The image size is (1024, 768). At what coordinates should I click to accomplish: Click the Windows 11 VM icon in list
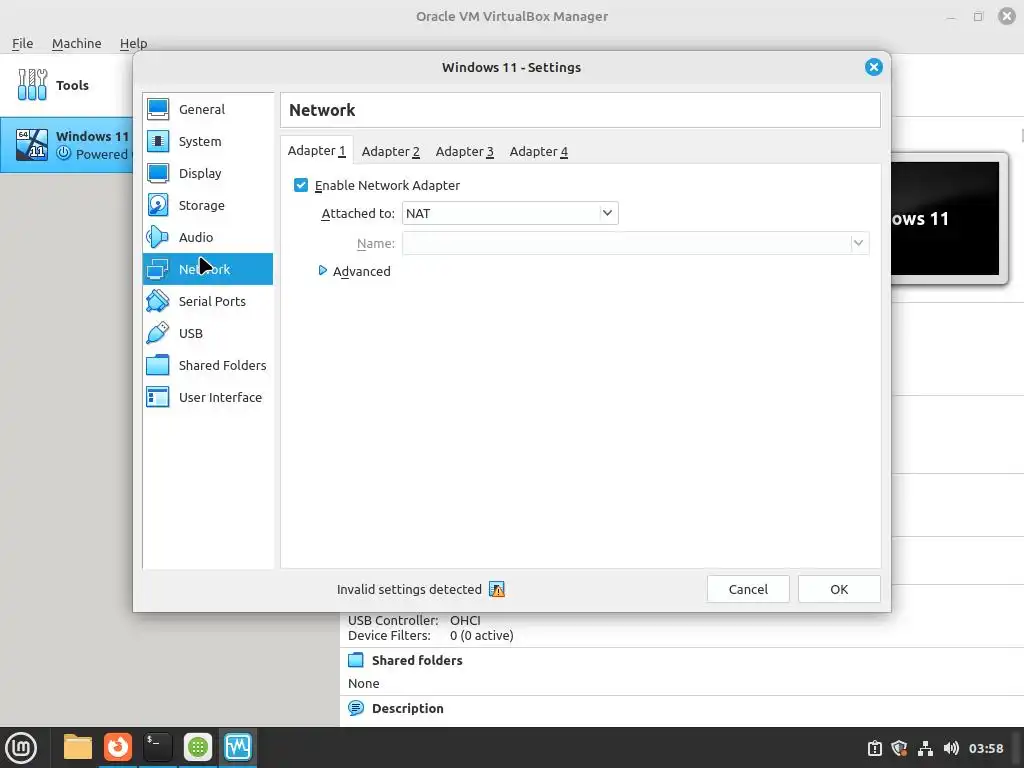32,144
